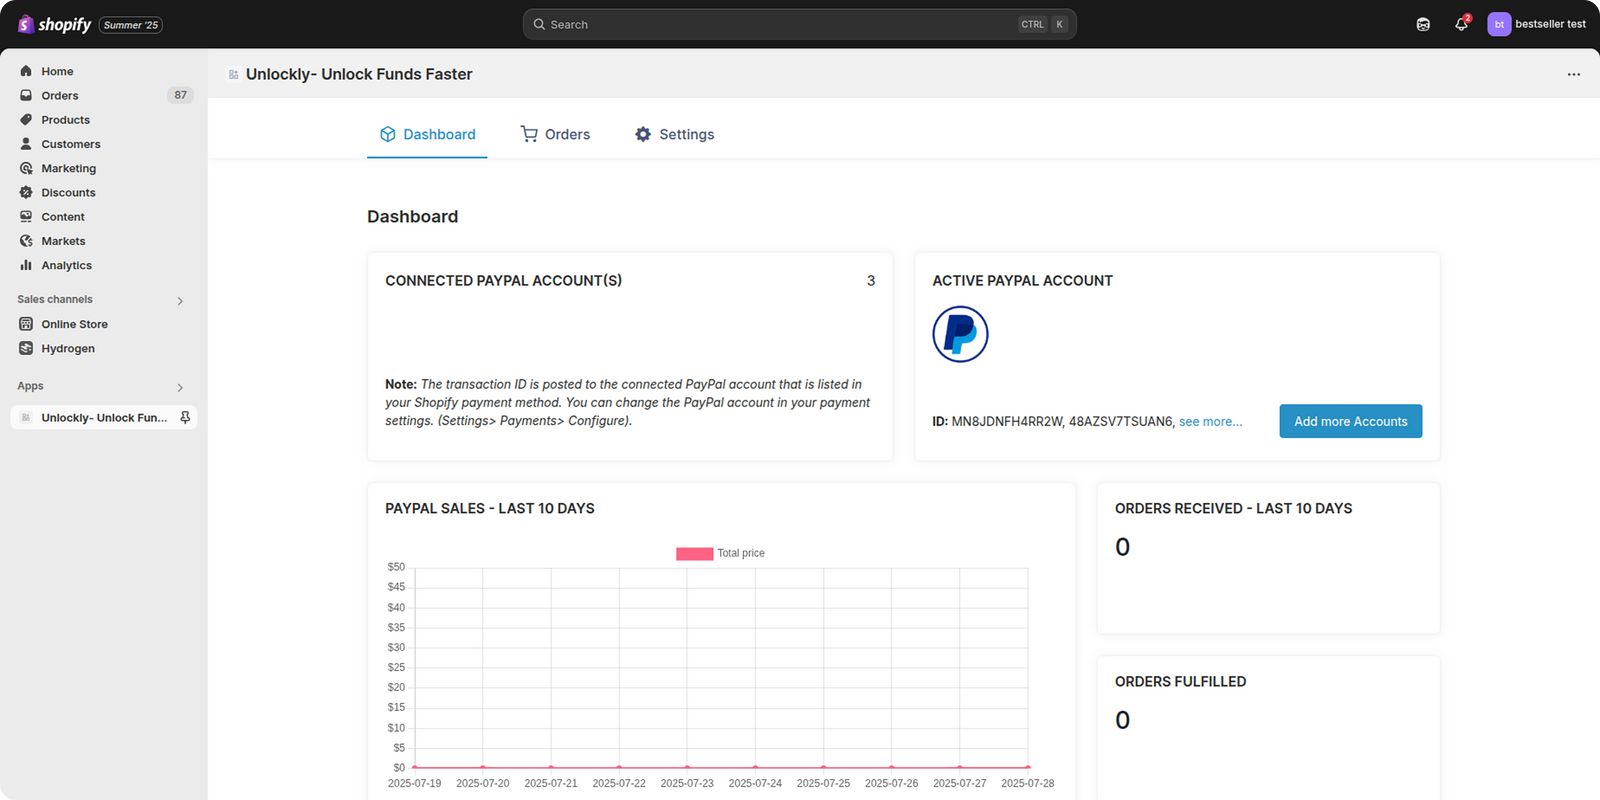Click the Shopify logo in top bar

click(55, 24)
